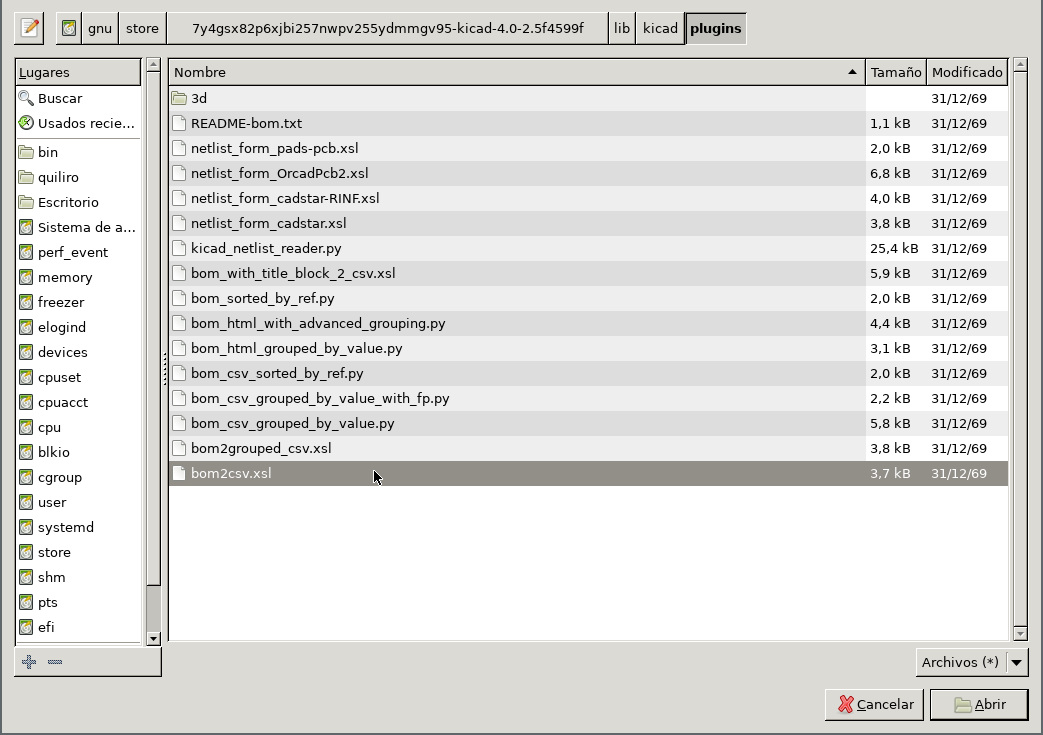Viewport: 1043px width, 735px height.
Task: Select kicad_netlist_reader.py file
Action: 589,248
